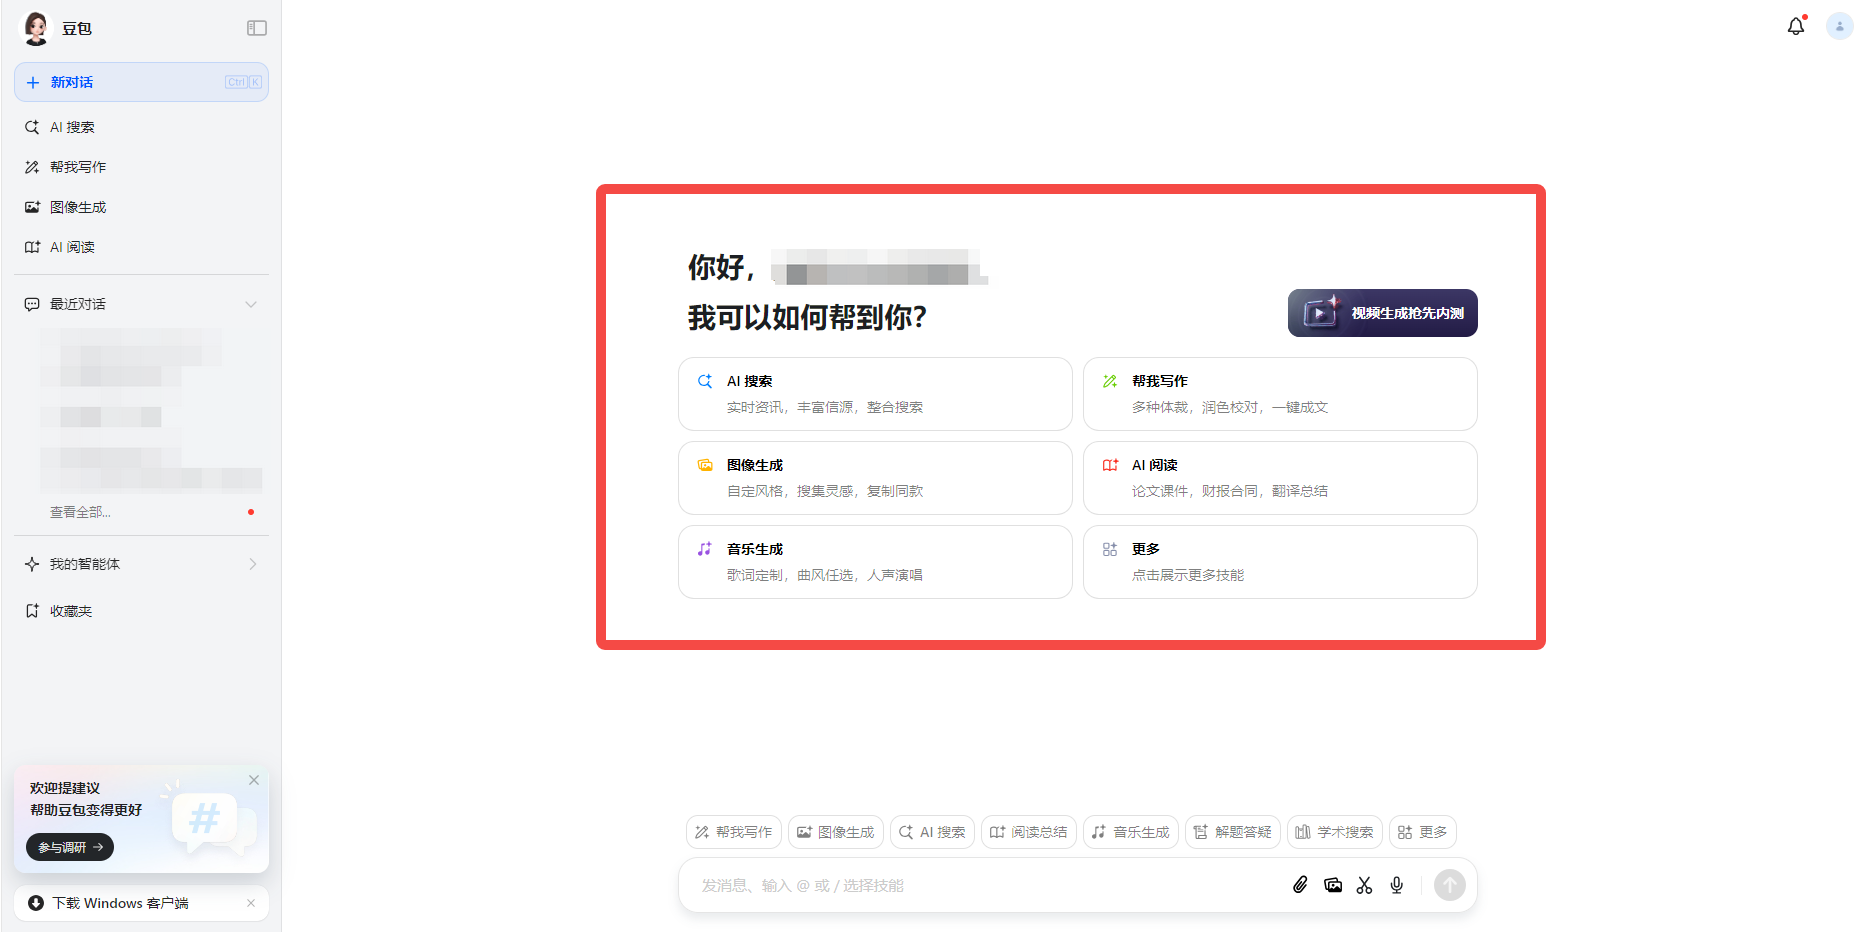The width and height of the screenshot is (1872, 932).
Task: Select the AI 搜索 skill chip
Action: click(x=932, y=832)
